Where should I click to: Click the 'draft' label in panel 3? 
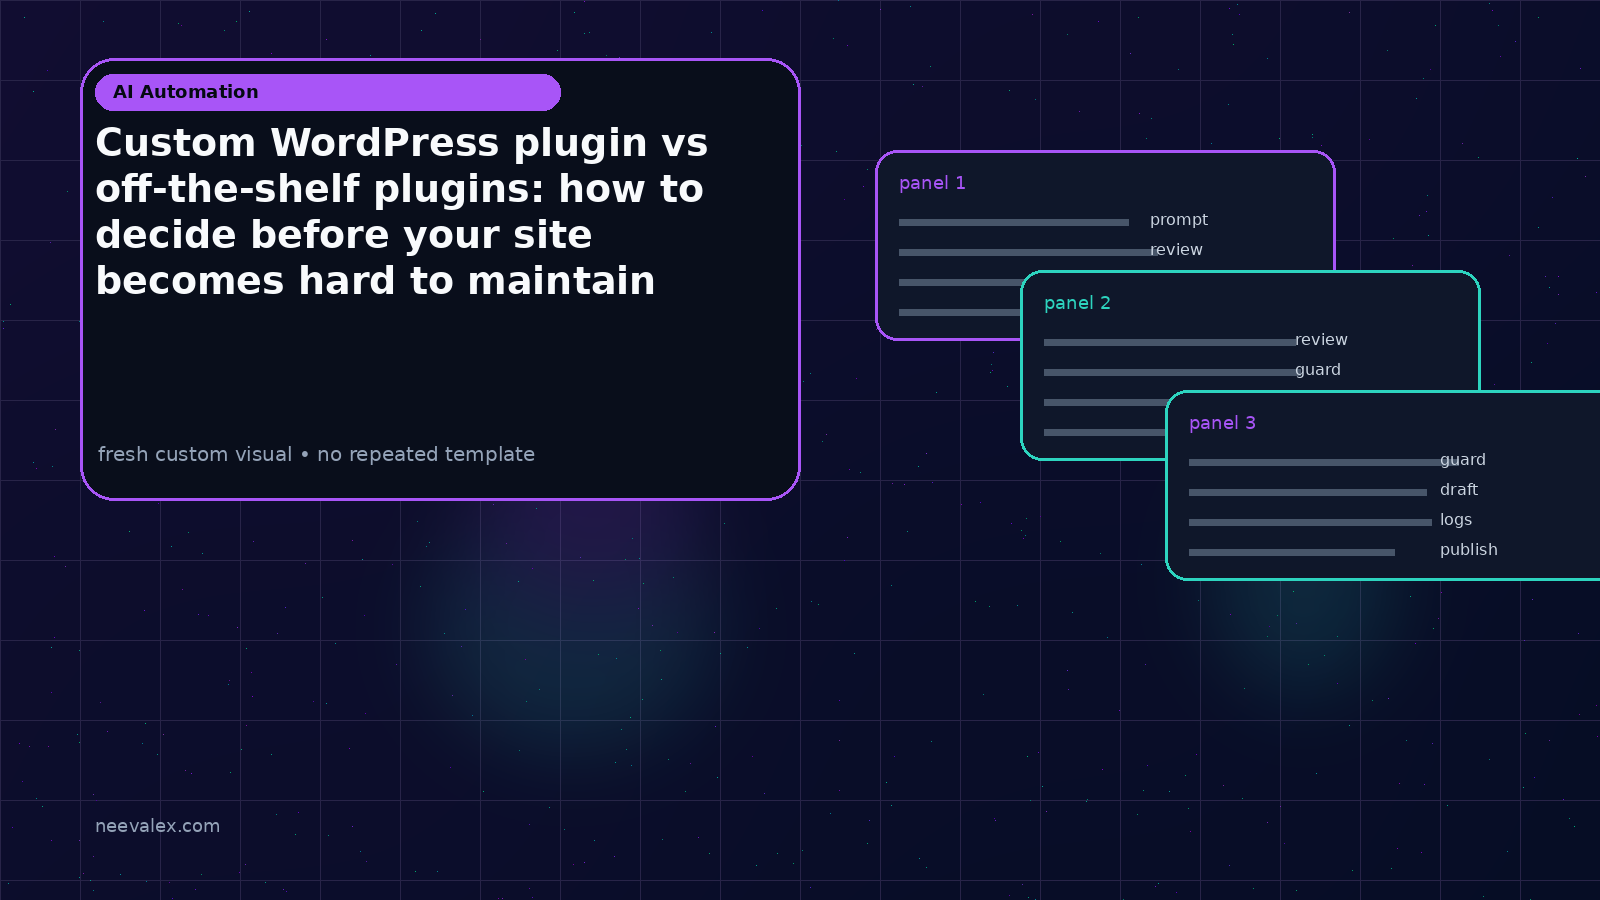click(1459, 490)
